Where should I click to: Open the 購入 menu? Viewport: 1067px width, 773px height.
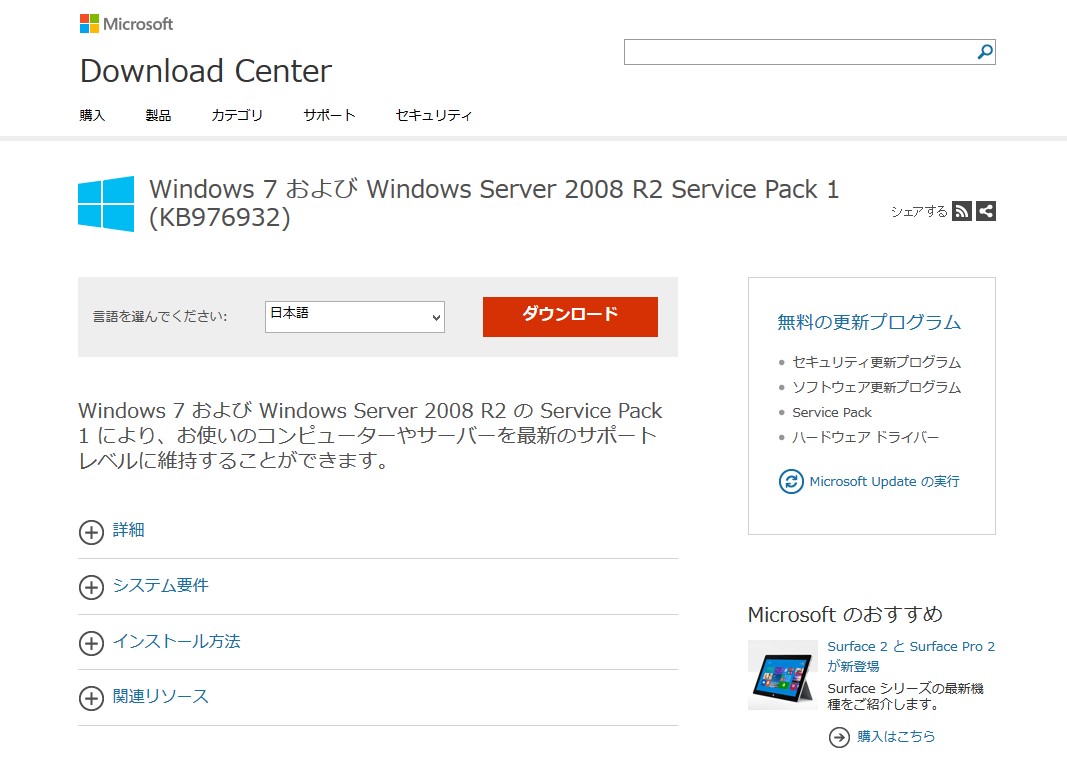point(92,115)
